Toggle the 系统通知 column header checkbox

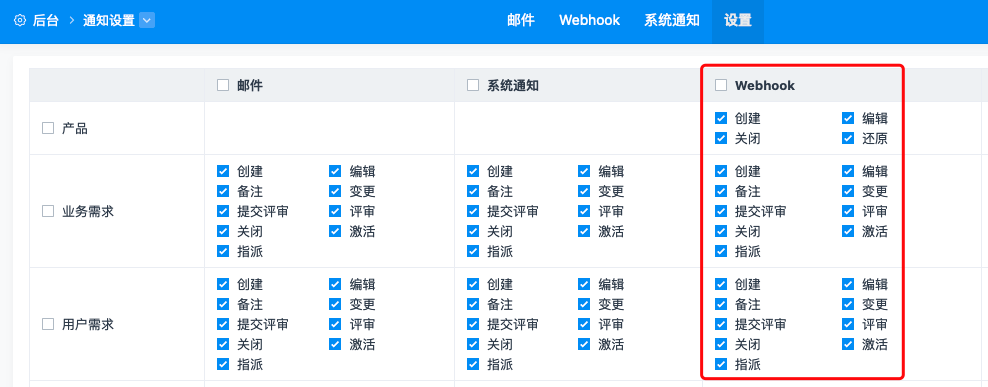(x=473, y=85)
